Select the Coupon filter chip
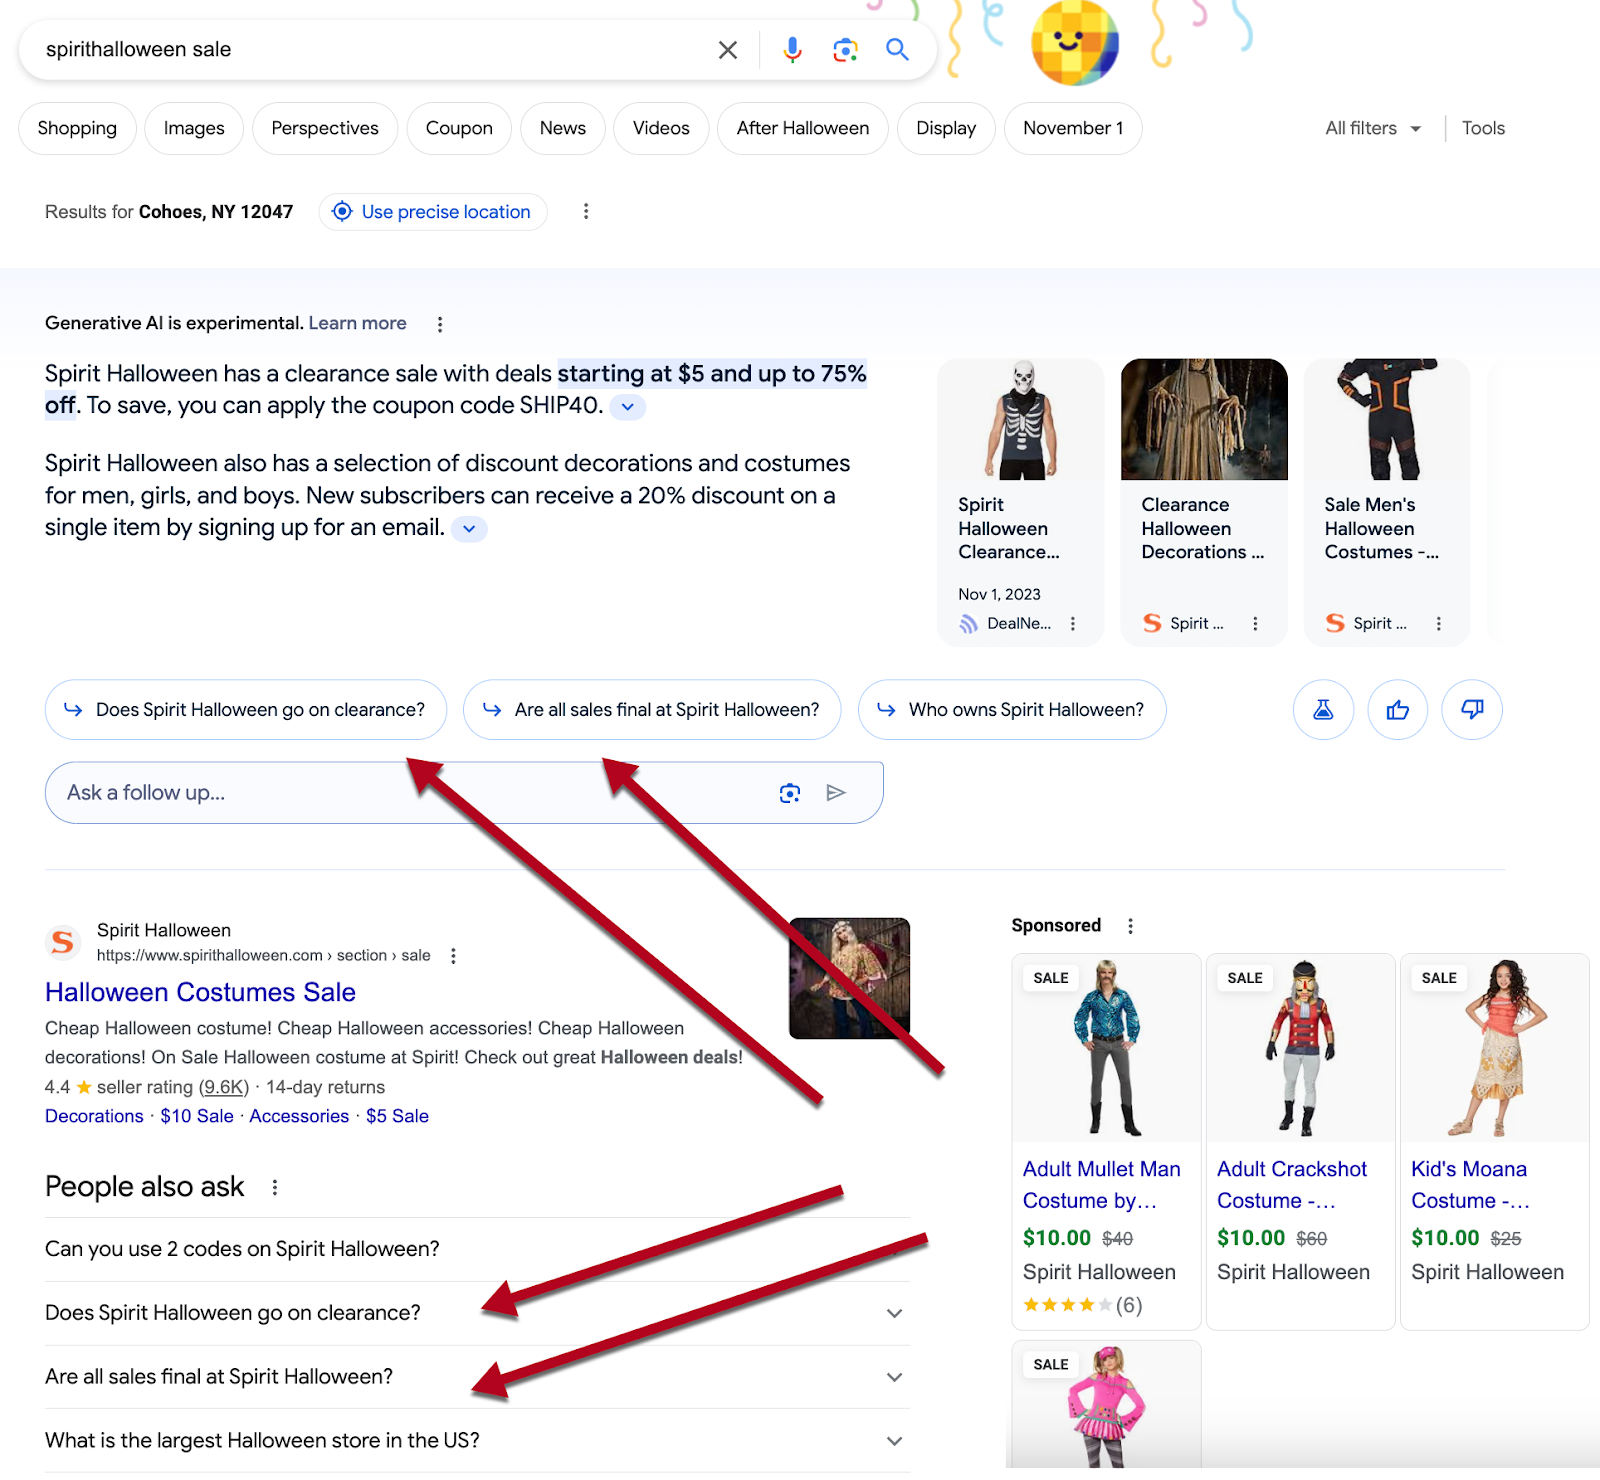Viewport: 1600px width, 1480px height. point(459,128)
